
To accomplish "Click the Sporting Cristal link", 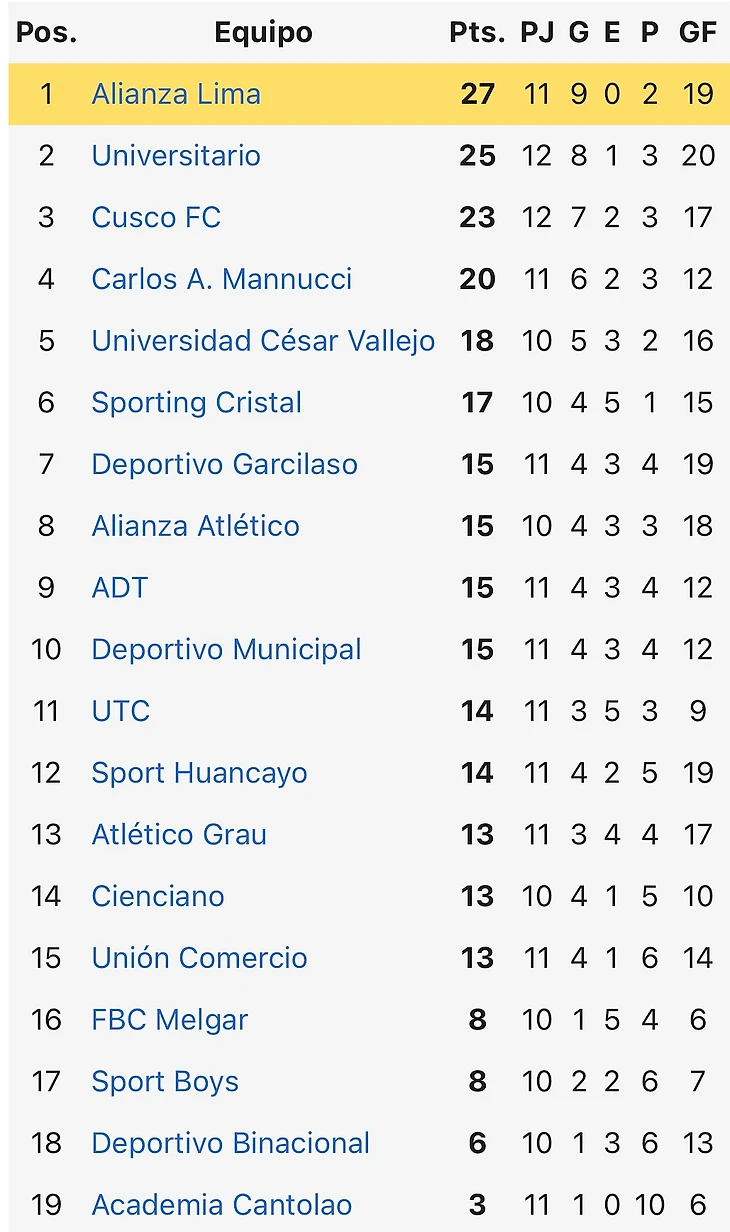I will point(196,403).
